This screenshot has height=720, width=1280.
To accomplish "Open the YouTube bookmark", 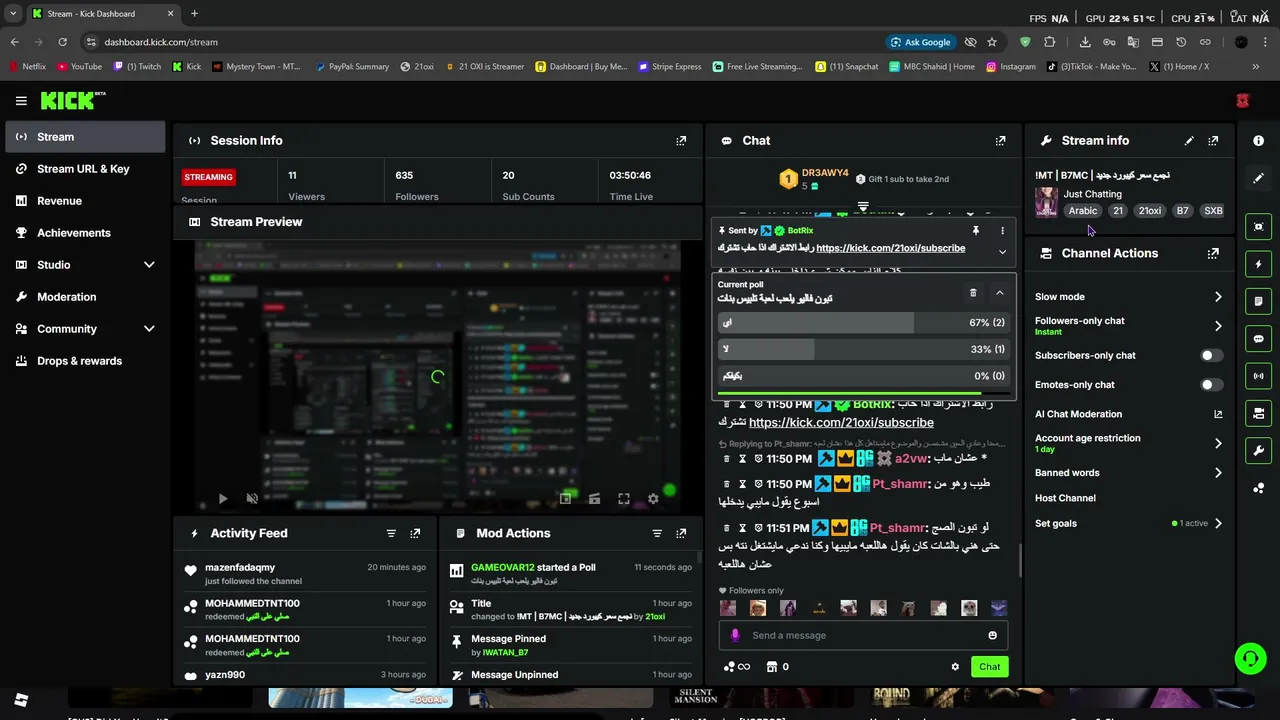I will click(80, 67).
